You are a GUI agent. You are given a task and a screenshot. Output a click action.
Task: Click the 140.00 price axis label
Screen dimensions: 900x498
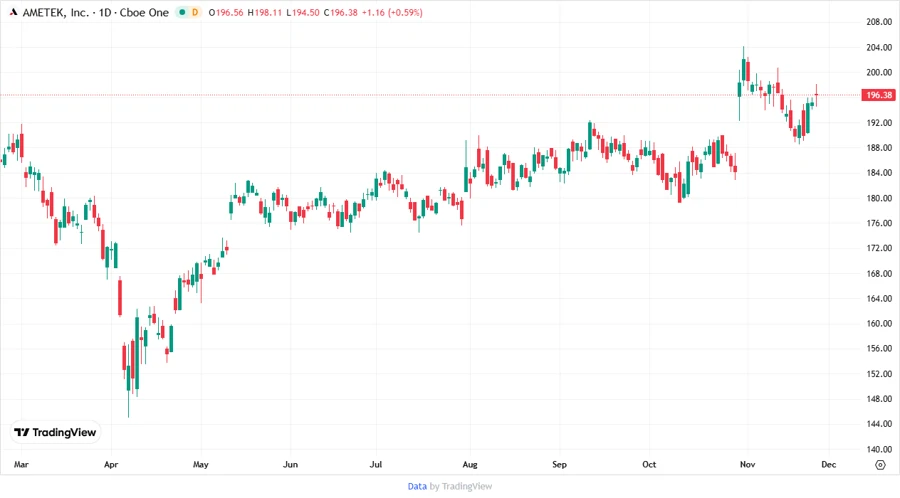[879, 449]
